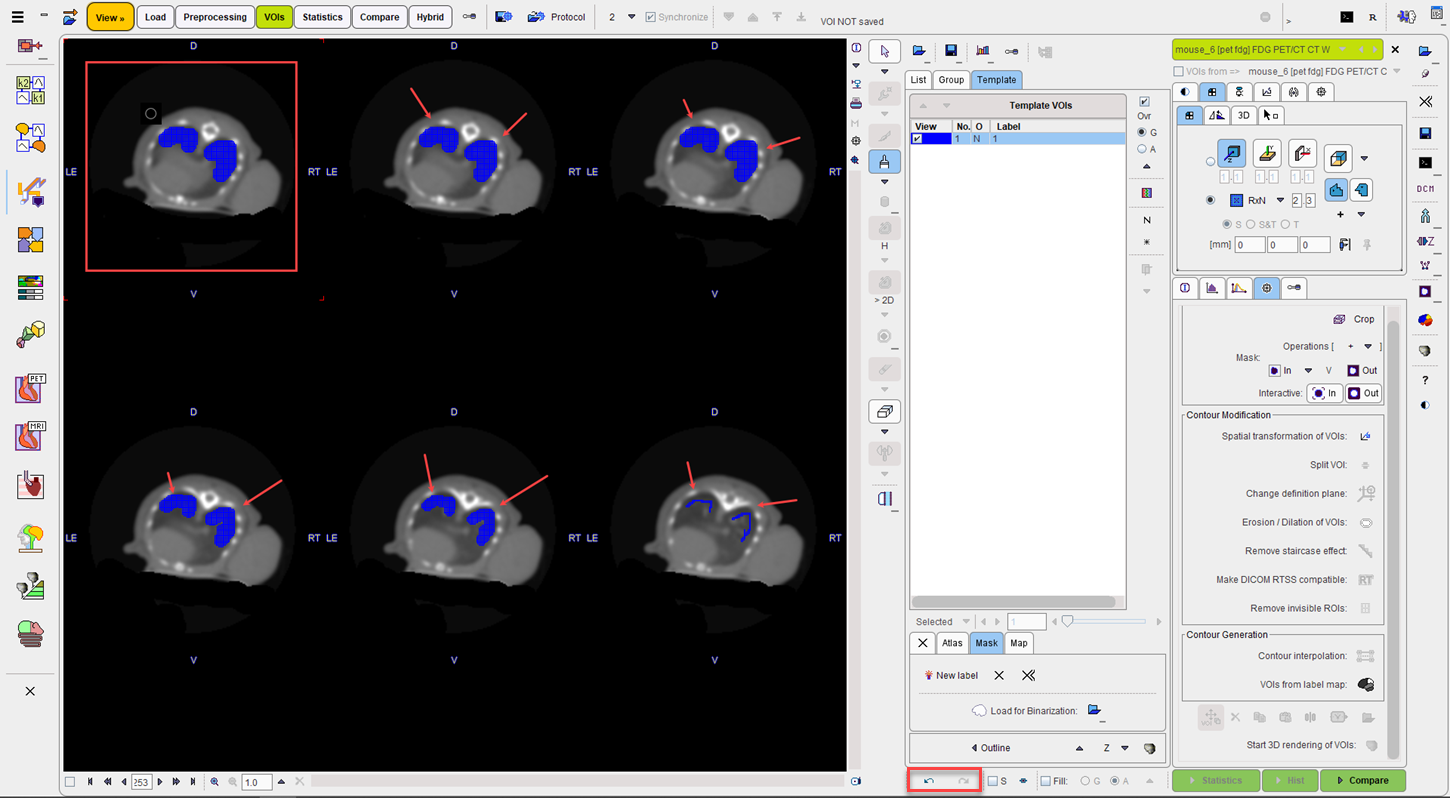This screenshot has width=1450, height=798.
Task: Open the VOI statistics chart icon
Action: (982, 51)
